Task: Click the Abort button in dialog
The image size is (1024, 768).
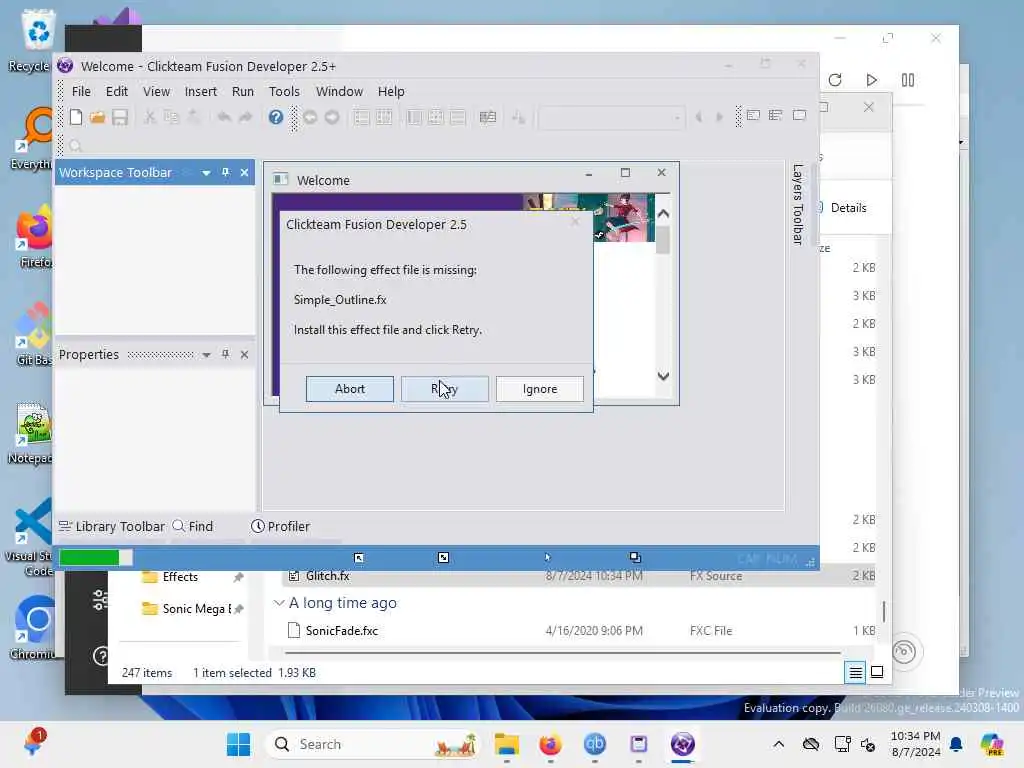Action: (349, 389)
